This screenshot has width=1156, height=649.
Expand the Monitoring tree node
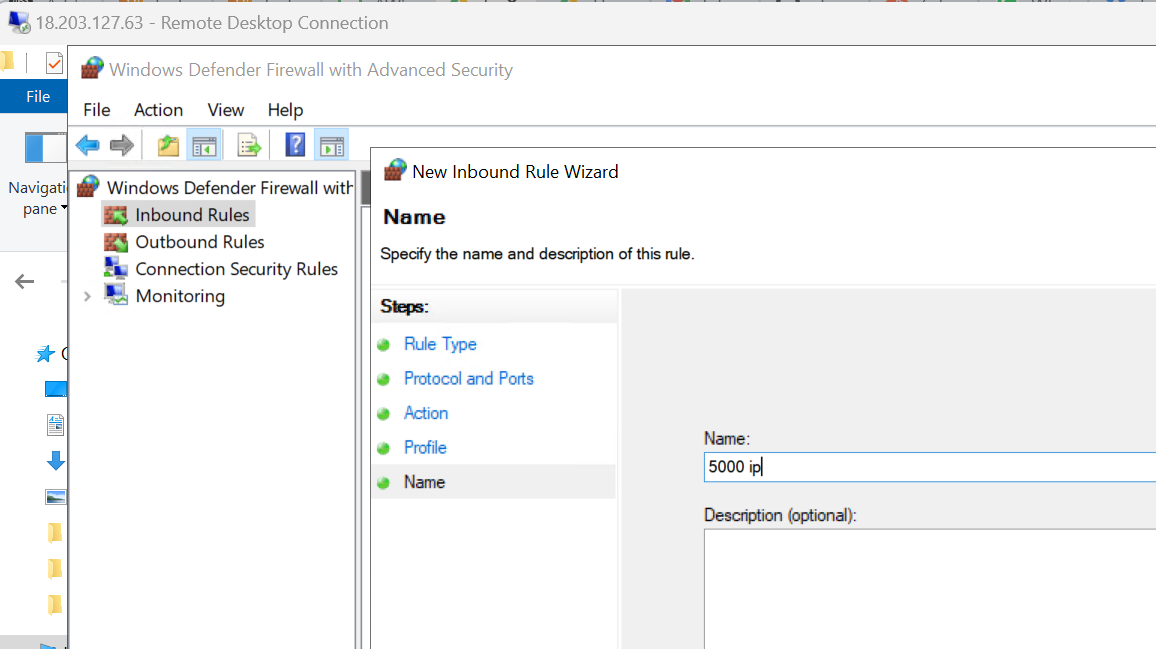87,296
